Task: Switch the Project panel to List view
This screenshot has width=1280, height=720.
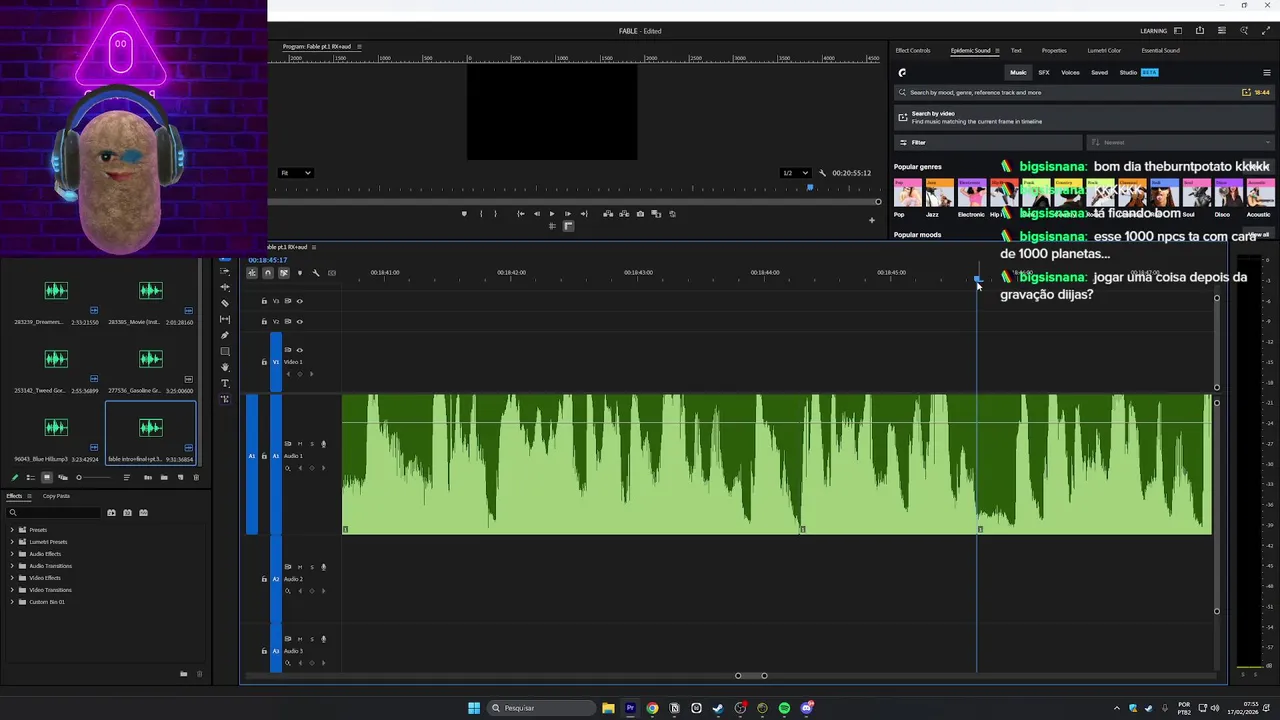Action: tap(30, 477)
